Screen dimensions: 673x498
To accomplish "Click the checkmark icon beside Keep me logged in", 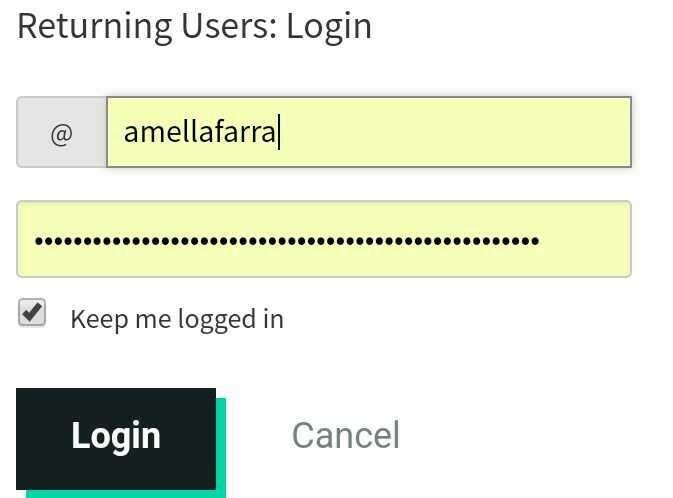I will (x=33, y=314).
